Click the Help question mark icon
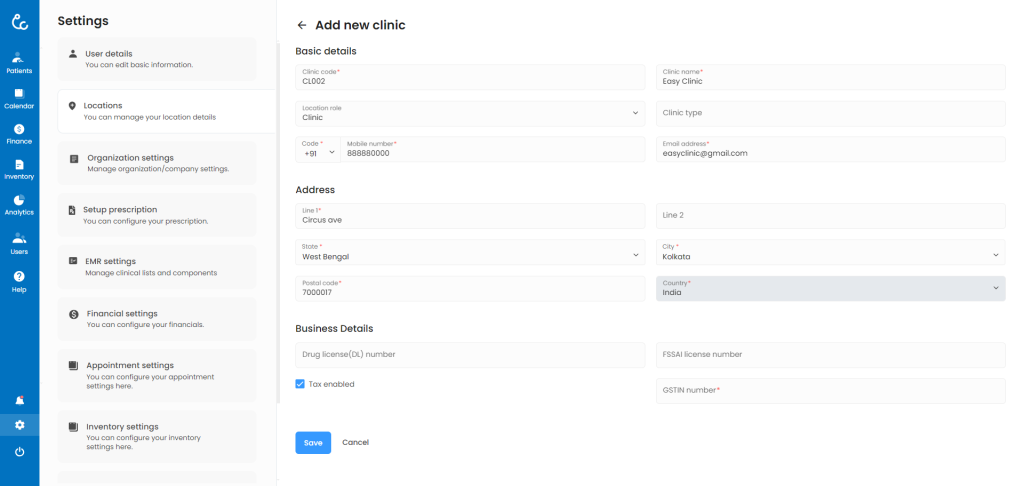 click(19, 280)
